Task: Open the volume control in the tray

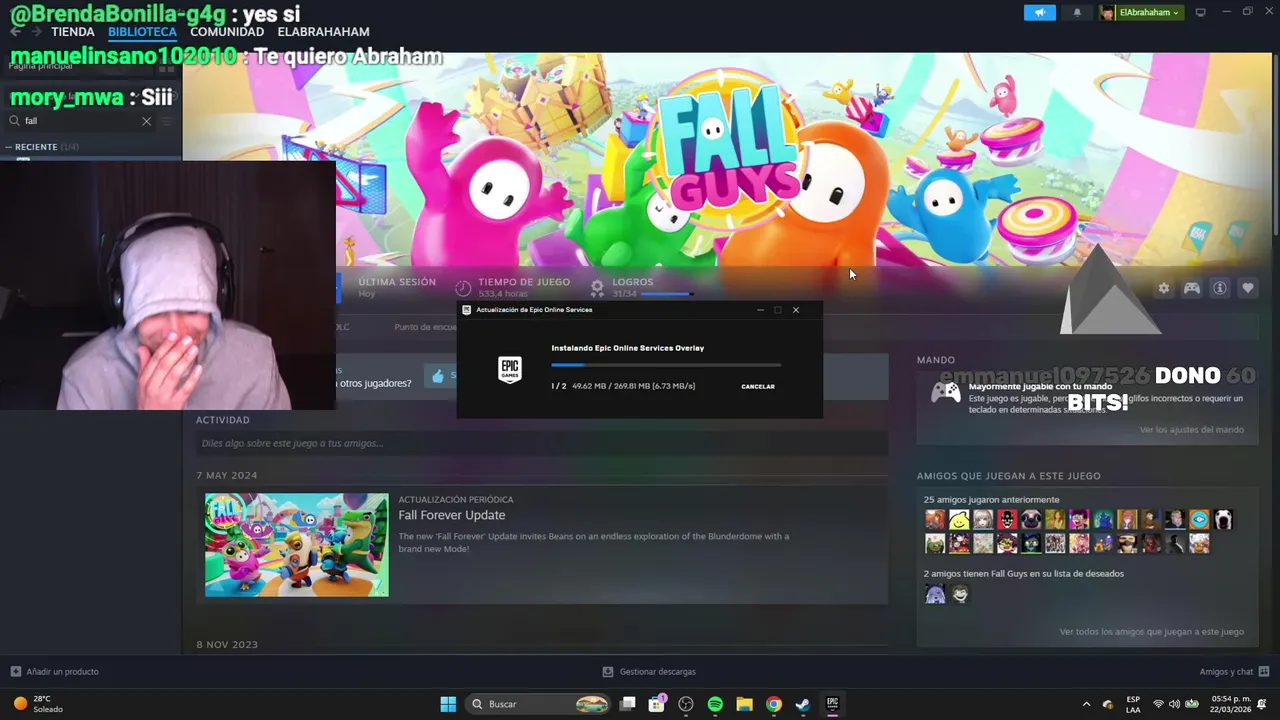Action: click(1174, 704)
